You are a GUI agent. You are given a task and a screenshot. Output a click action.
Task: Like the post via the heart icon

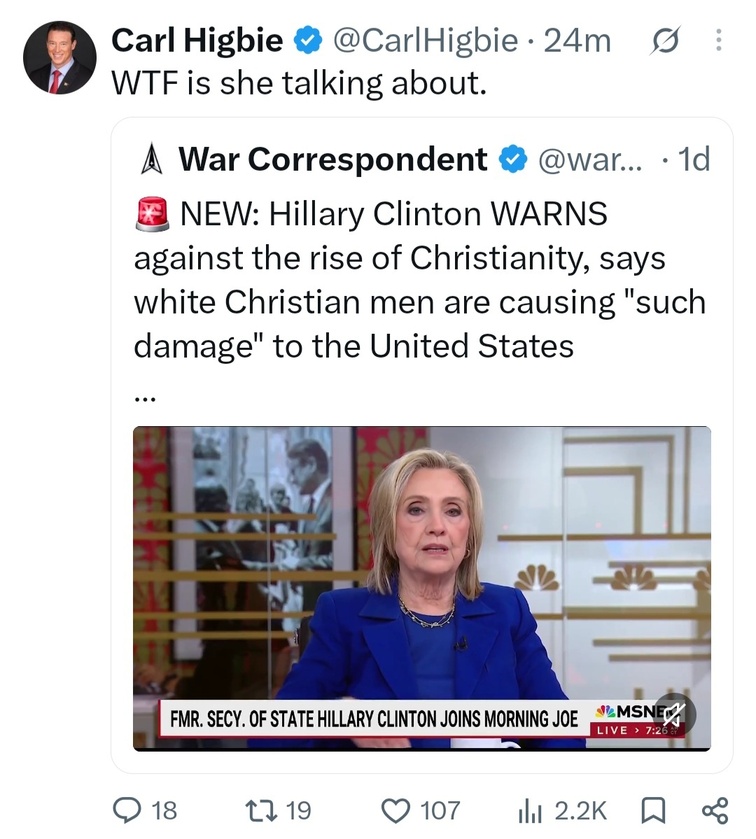(x=395, y=811)
